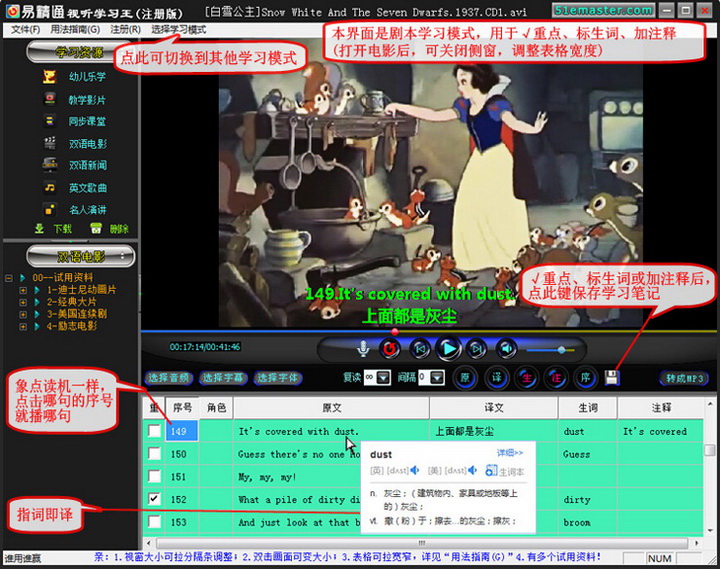Click the 51emaster.com link button
The height and width of the screenshot is (569, 720).
[603, 10]
